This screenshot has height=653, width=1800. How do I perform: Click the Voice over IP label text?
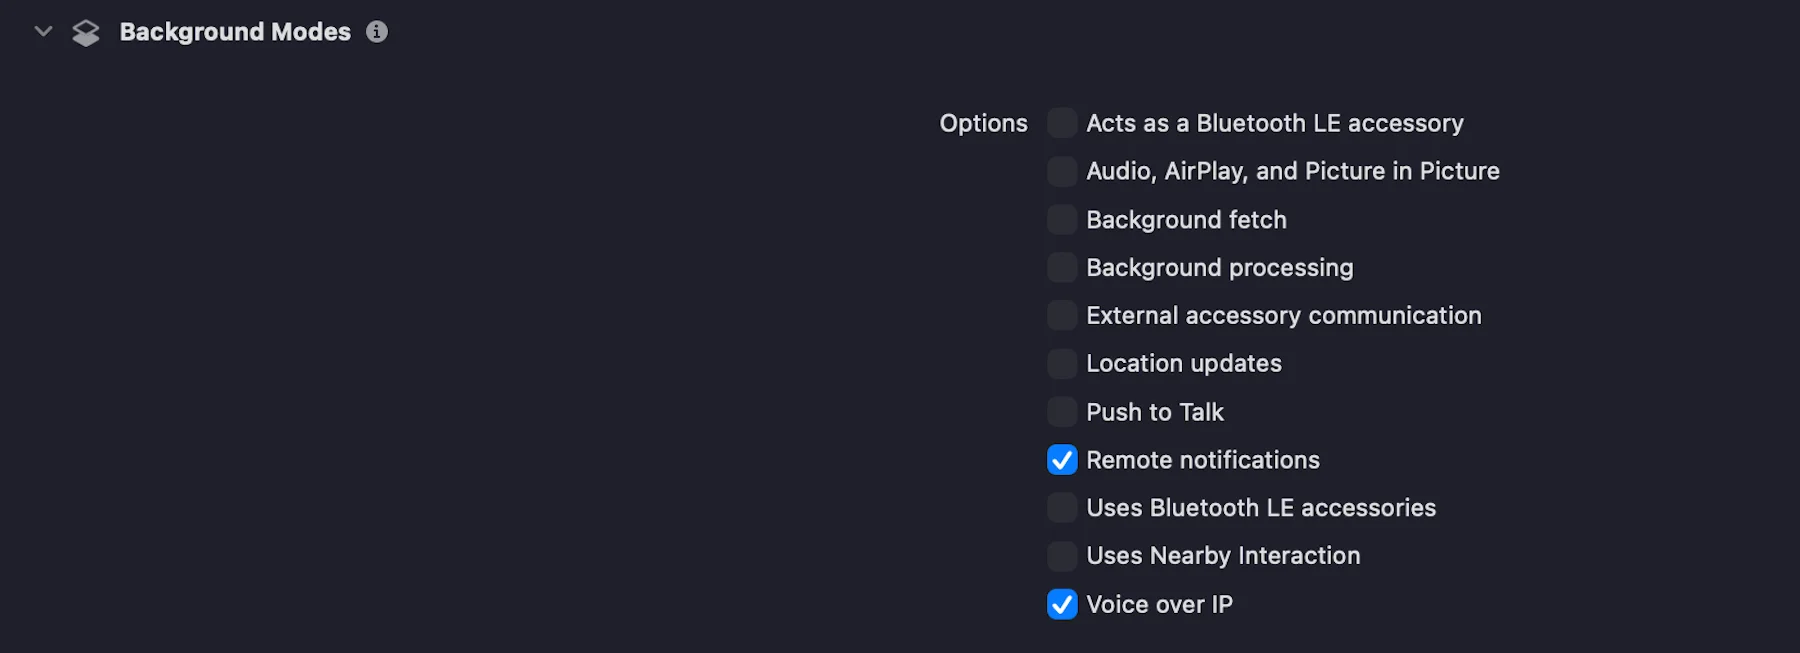pyautogui.click(x=1159, y=604)
